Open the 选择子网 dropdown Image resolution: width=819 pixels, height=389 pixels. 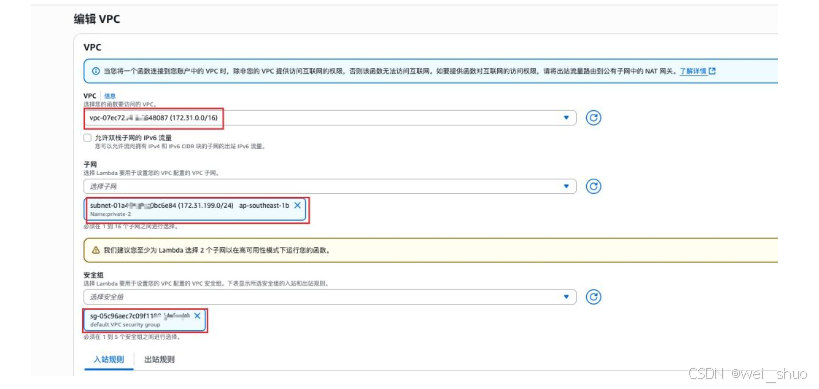(x=330, y=186)
